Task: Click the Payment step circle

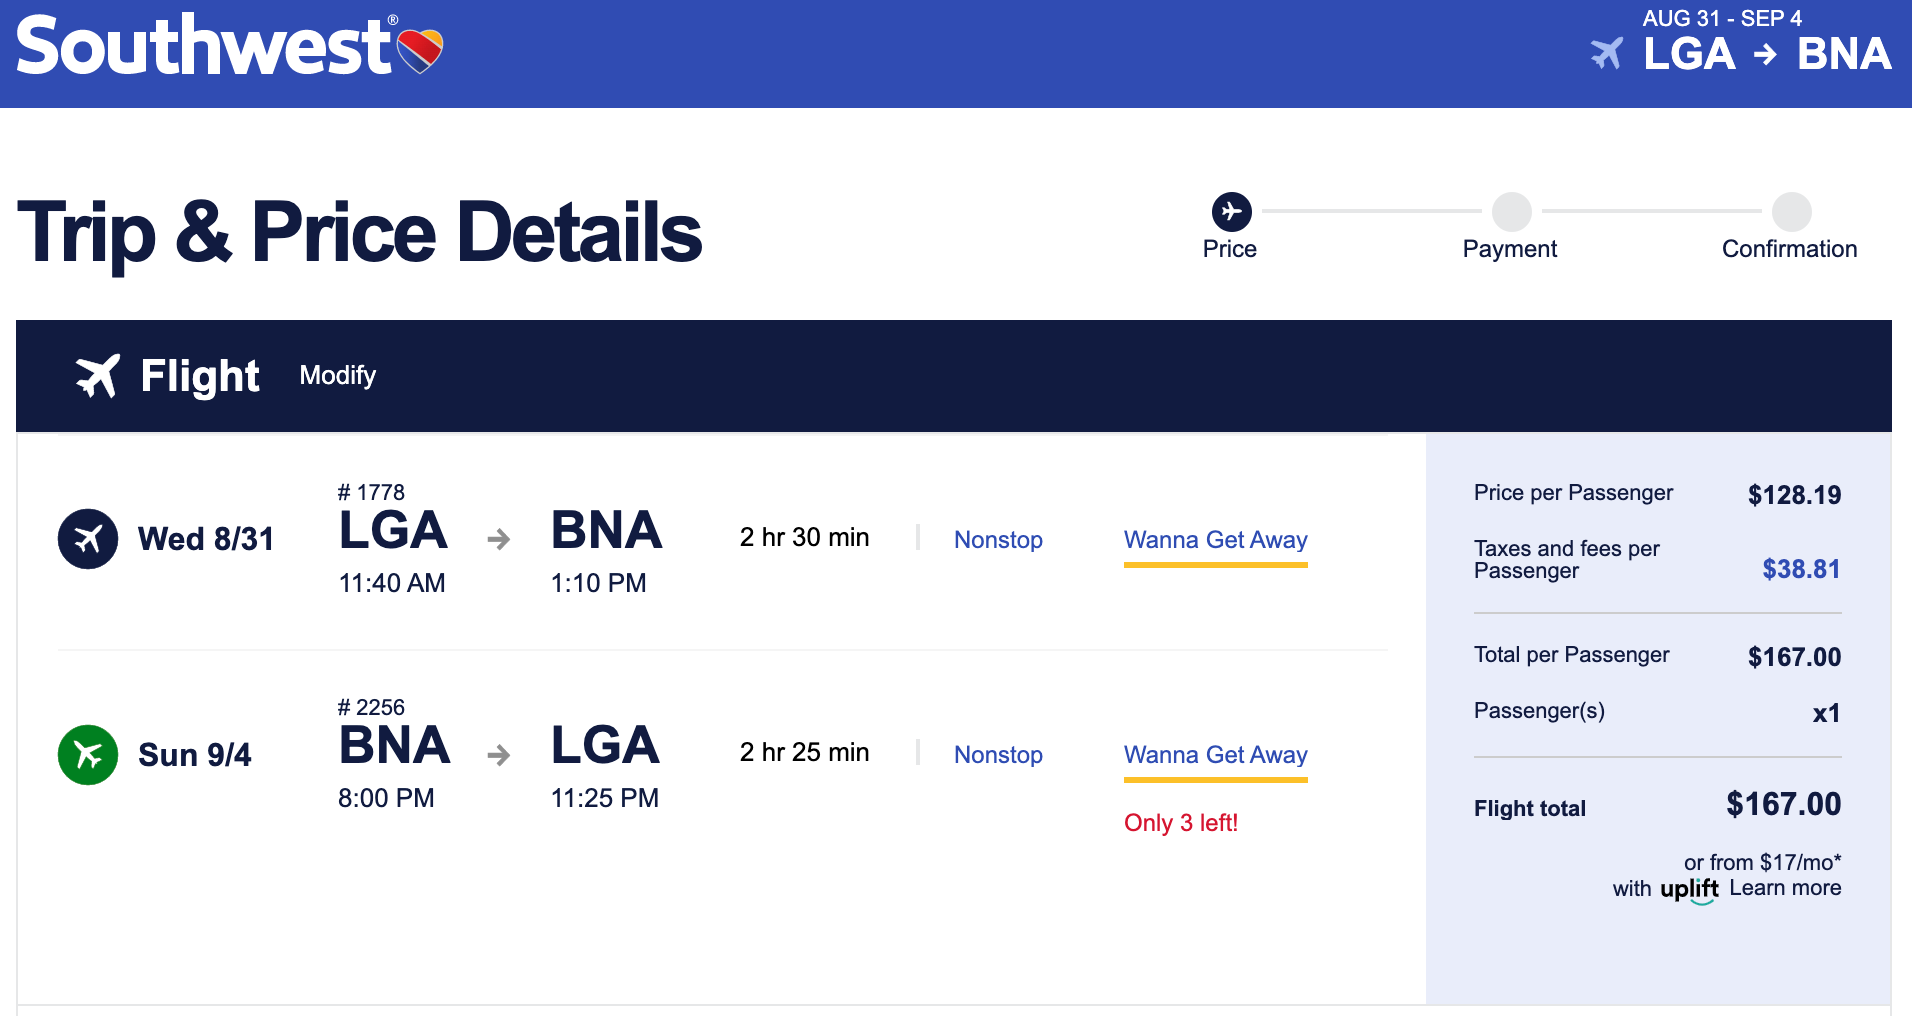Action: [1511, 211]
